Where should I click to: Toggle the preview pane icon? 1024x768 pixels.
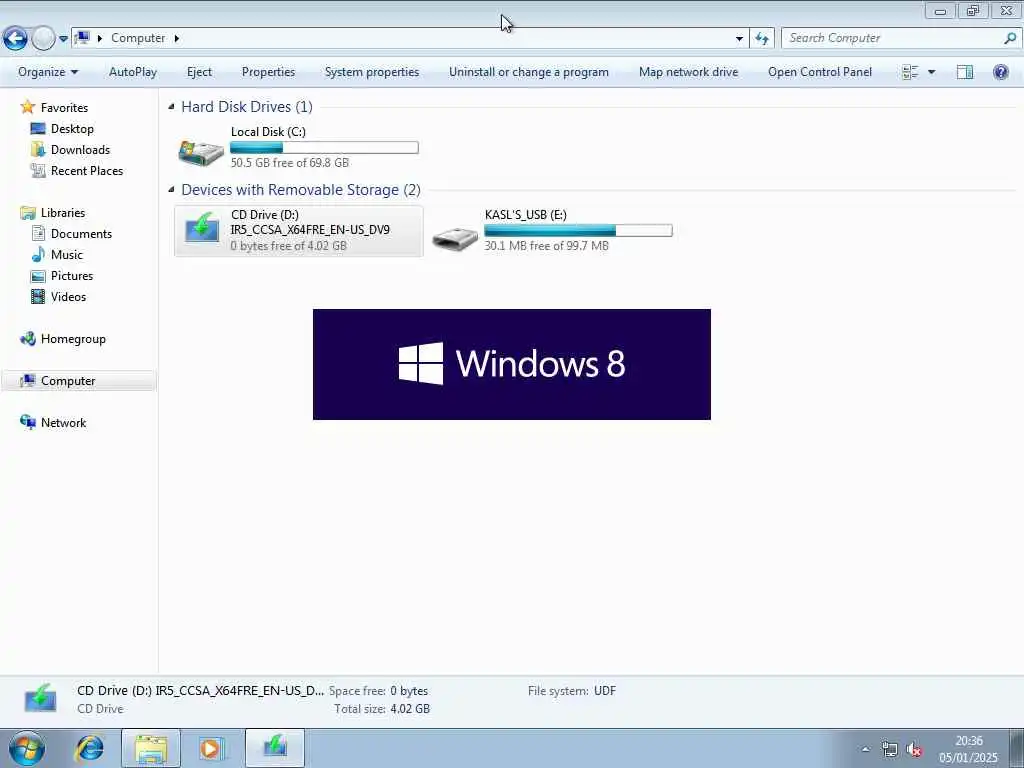[965, 72]
